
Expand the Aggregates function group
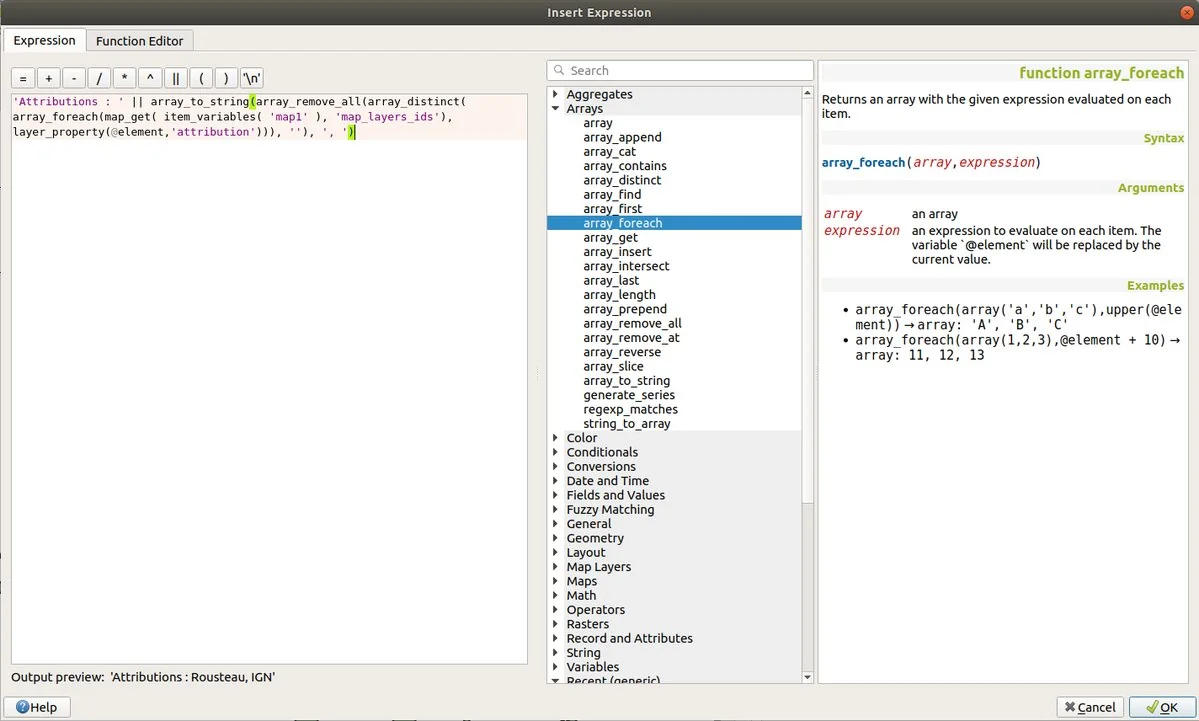click(557, 94)
